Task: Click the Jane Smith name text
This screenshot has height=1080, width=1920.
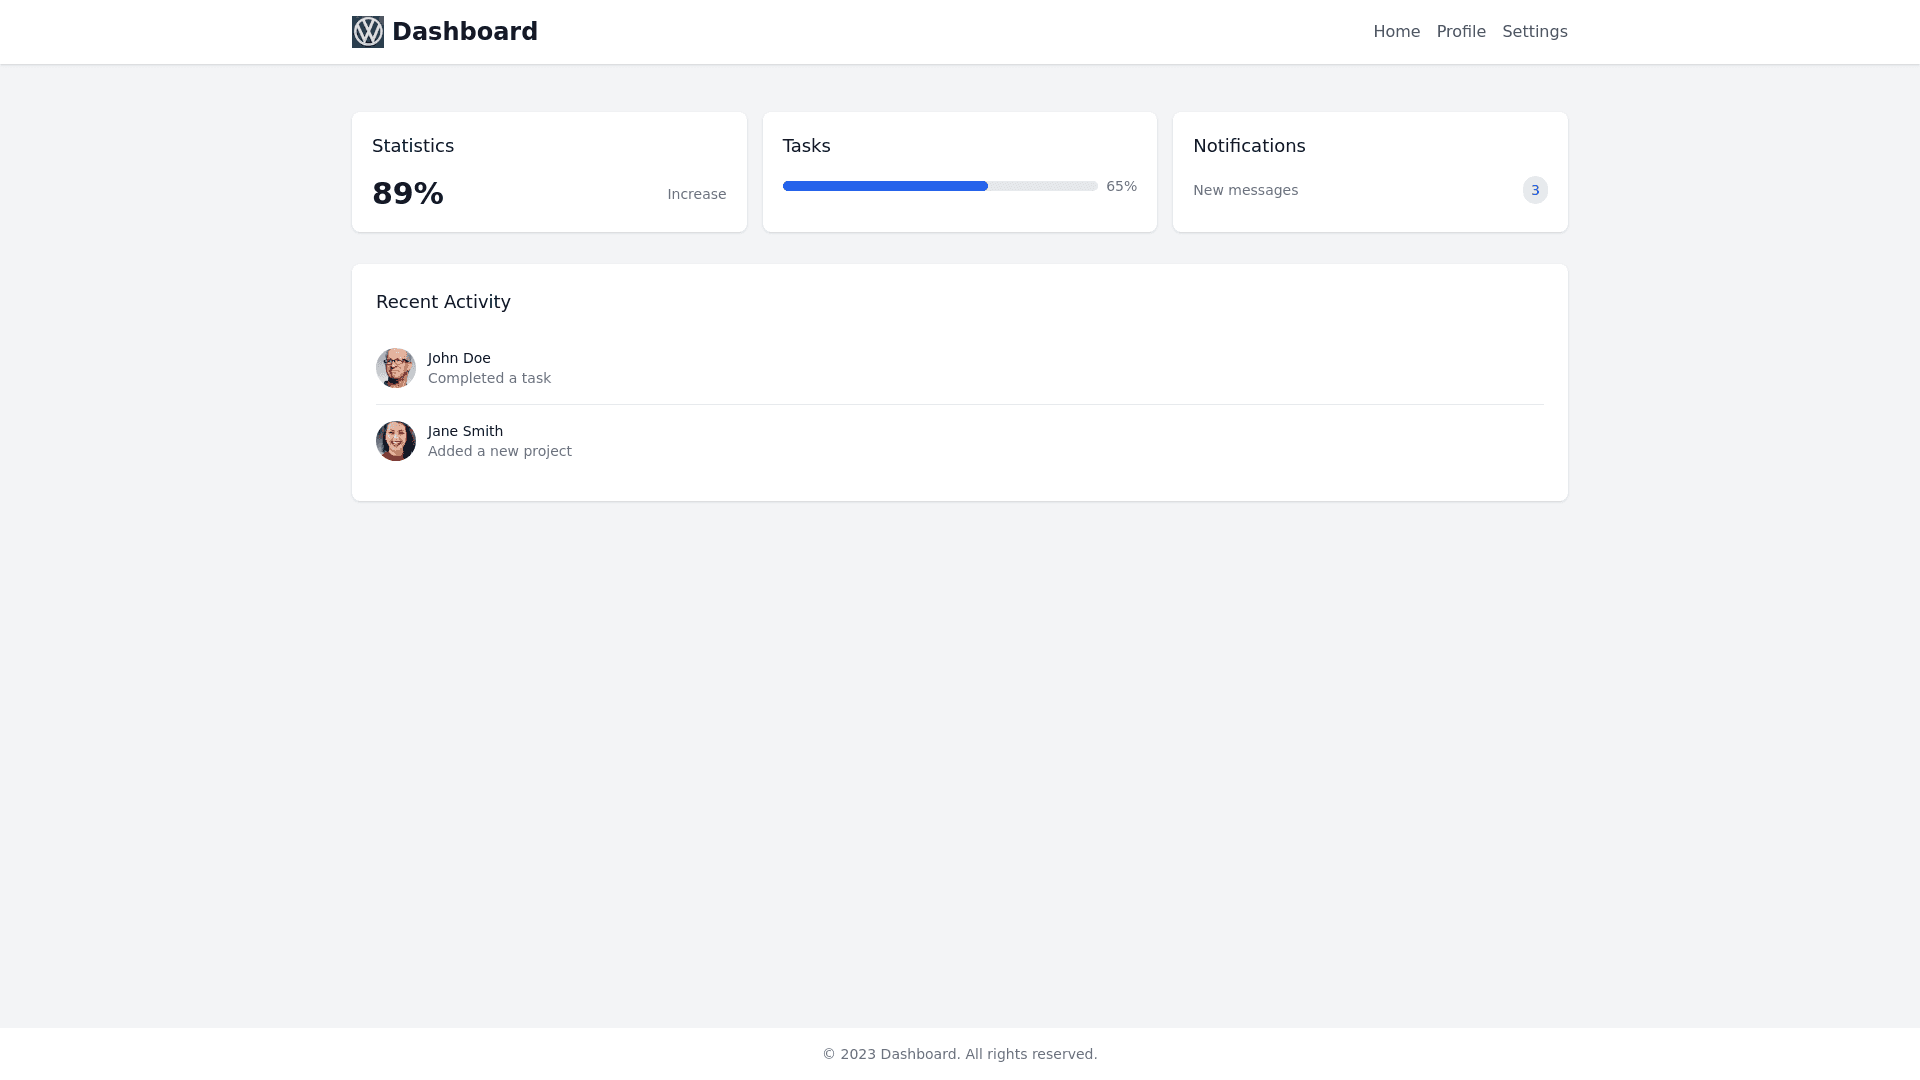Action: (x=465, y=431)
